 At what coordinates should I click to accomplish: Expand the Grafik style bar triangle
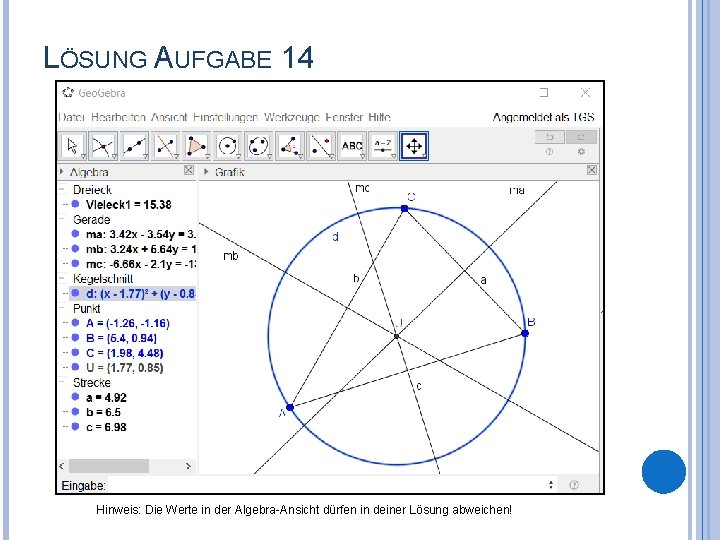coord(206,172)
